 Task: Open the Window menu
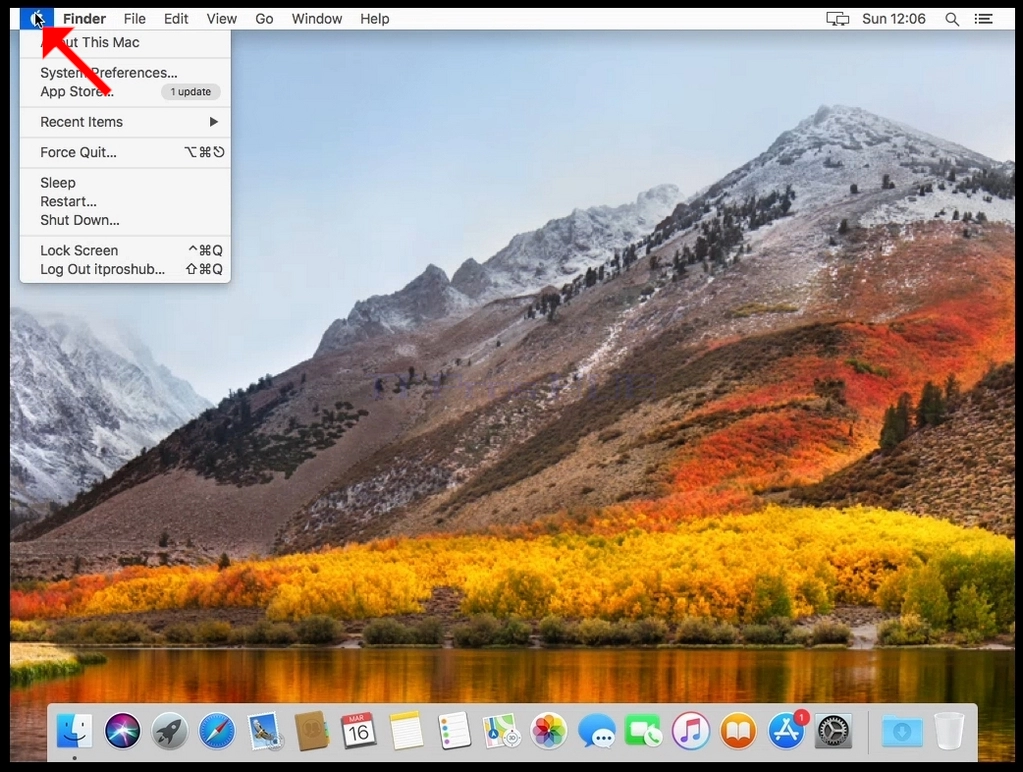pos(316,19)
